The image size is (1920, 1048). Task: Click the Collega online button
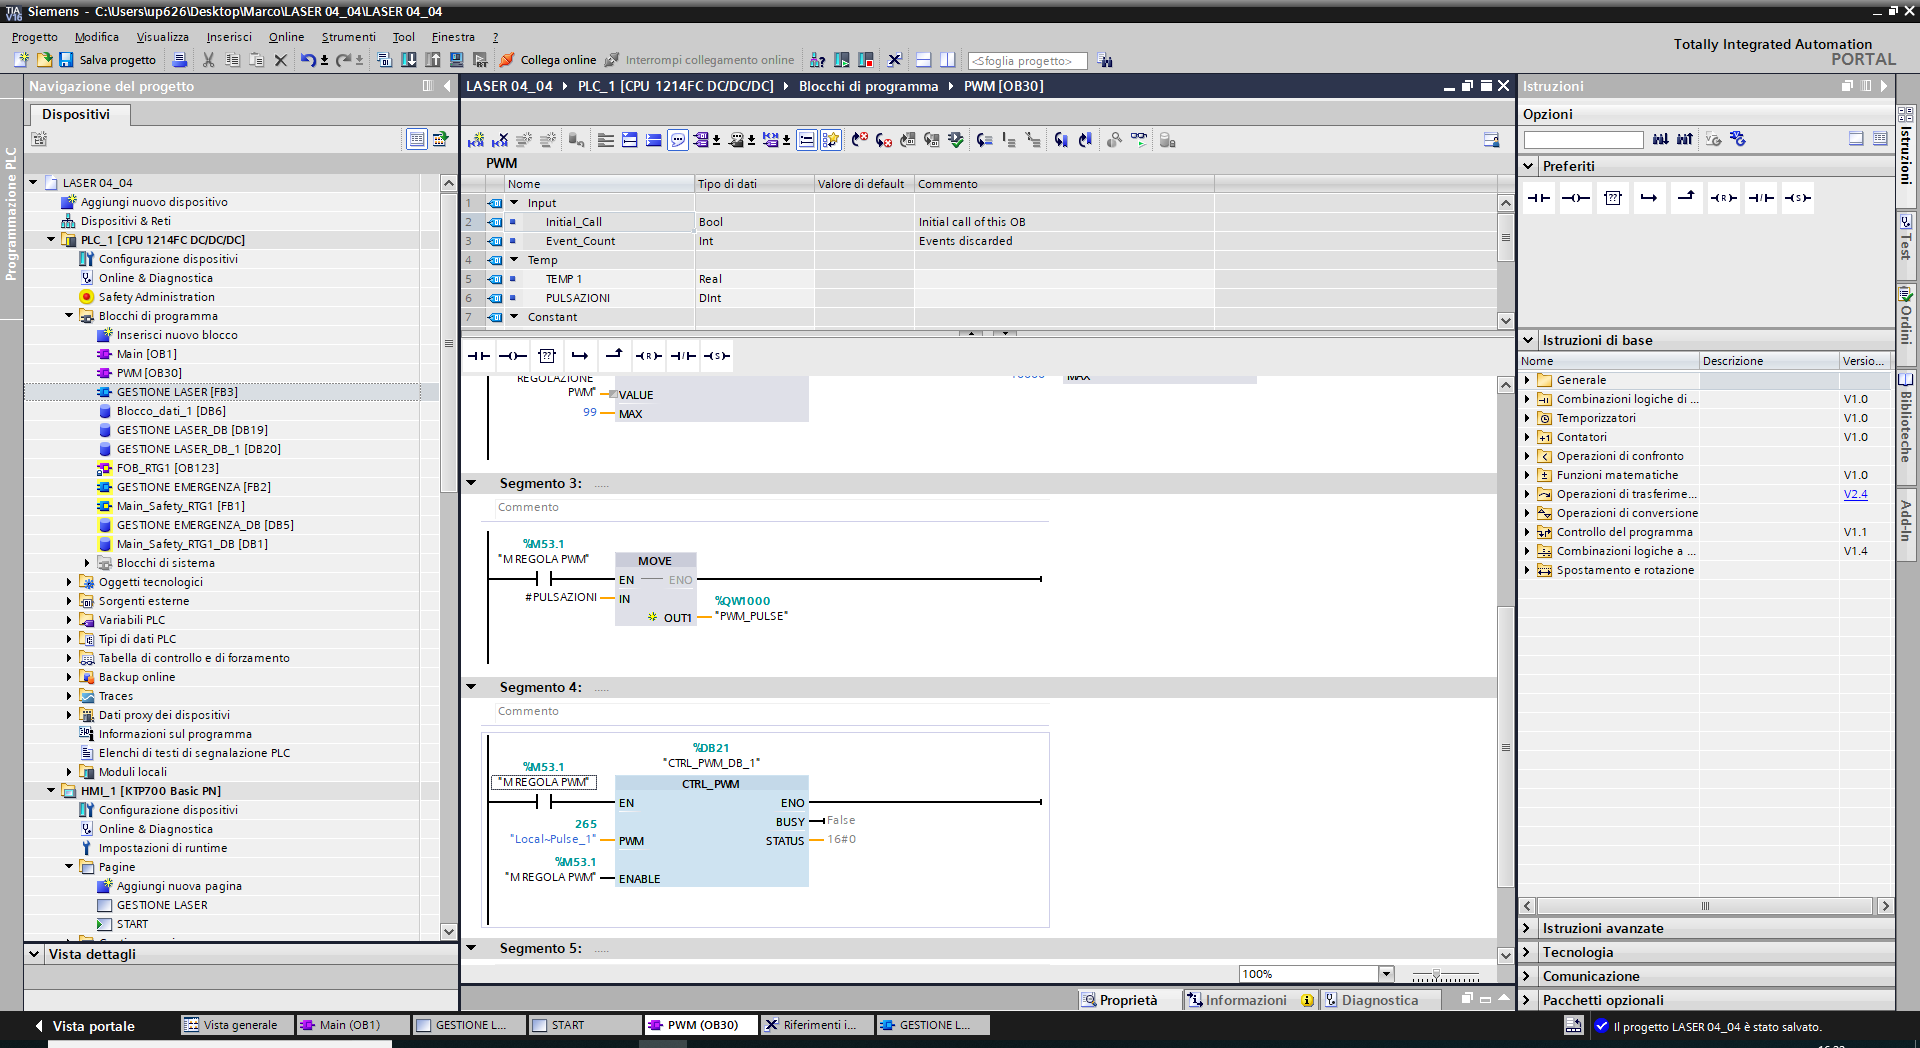click(x=548, y=60)
